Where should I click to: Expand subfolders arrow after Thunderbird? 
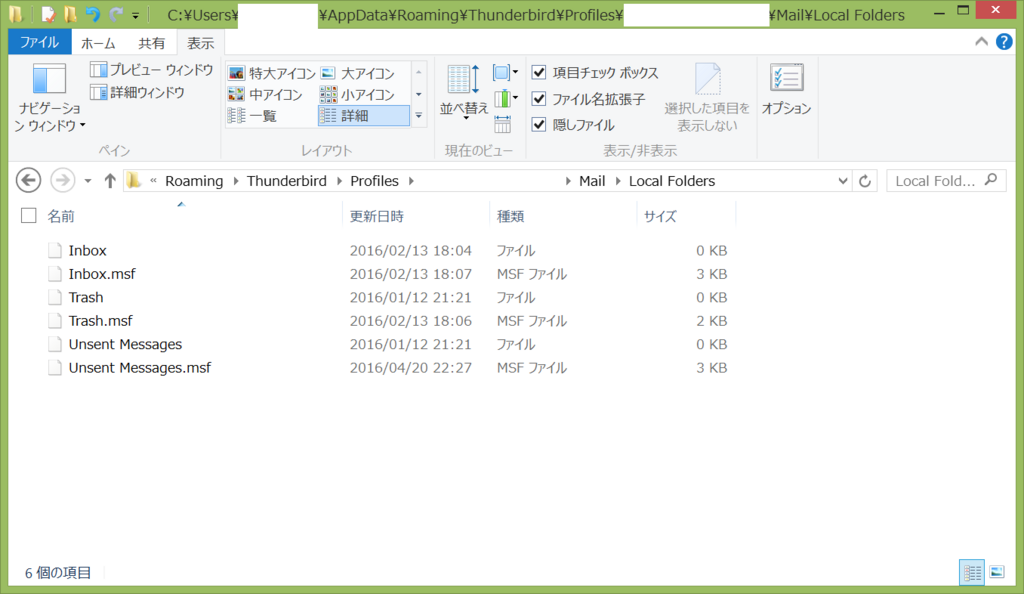(339, 181)
